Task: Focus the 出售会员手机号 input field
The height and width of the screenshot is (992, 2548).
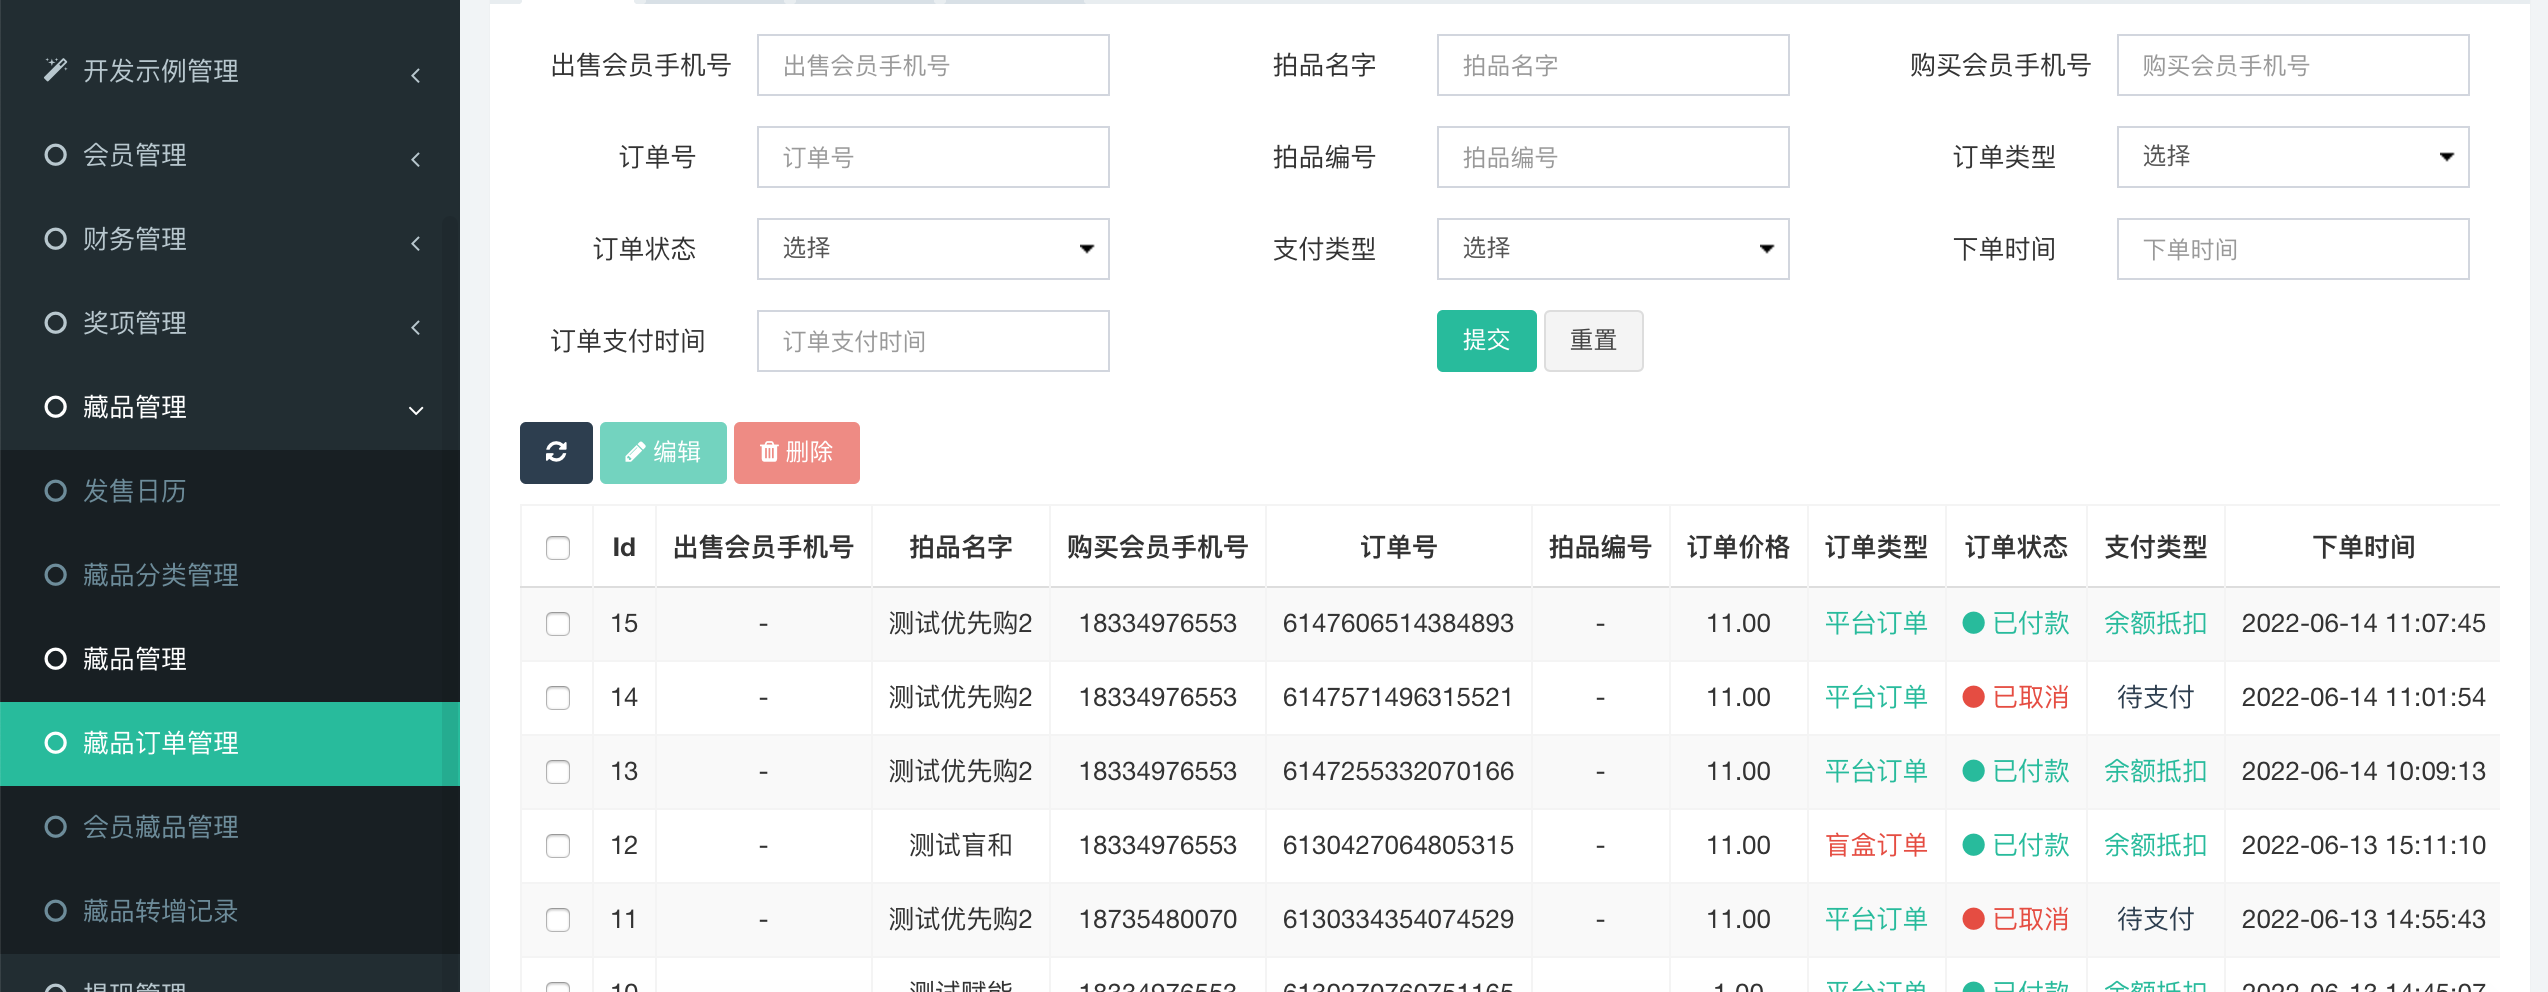Action: click(x=933, y=65)
